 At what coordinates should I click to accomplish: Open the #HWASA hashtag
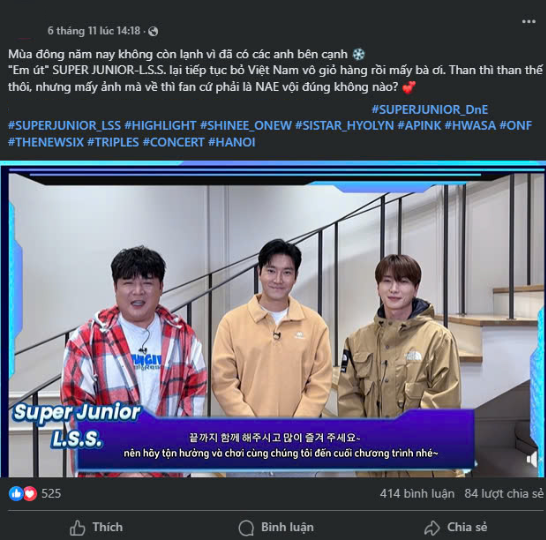[470, 126]
